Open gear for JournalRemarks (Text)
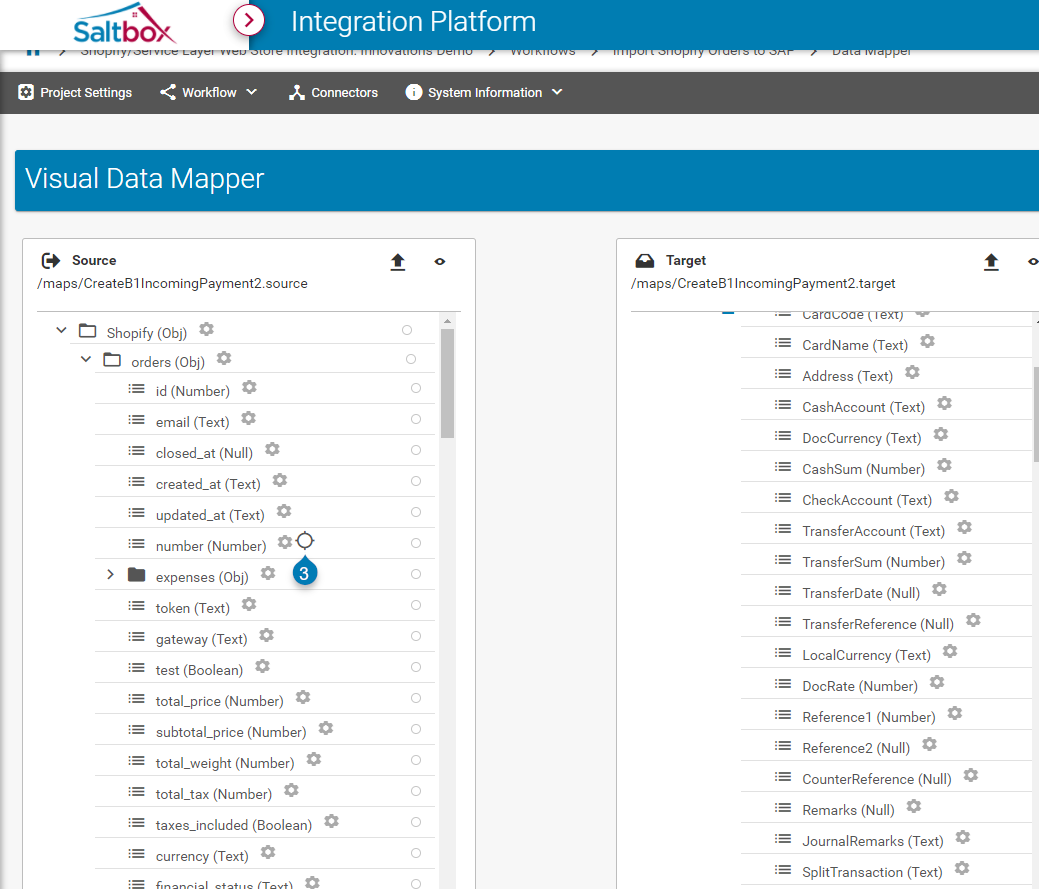The height and width of the screenshot is (889, 1042). click(x=963, y=837)
